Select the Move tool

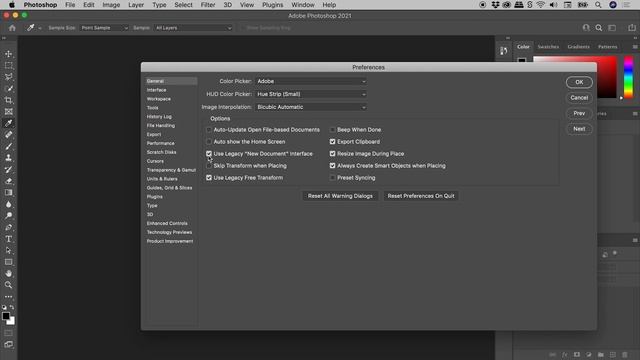tap(9, 54)
